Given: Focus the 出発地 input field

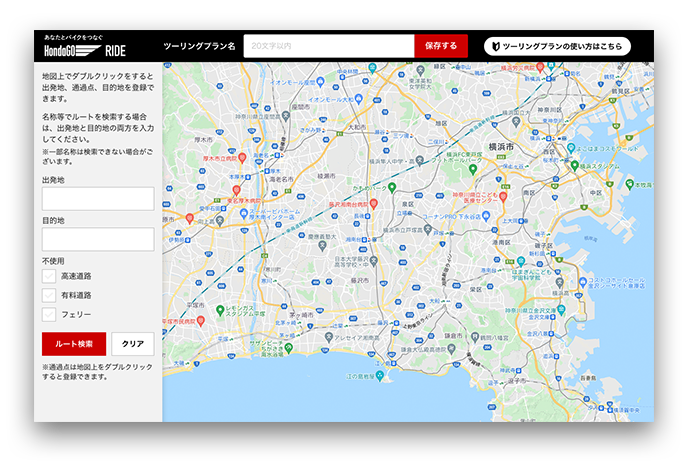Looking at the screenshot, I should [98, 198].
